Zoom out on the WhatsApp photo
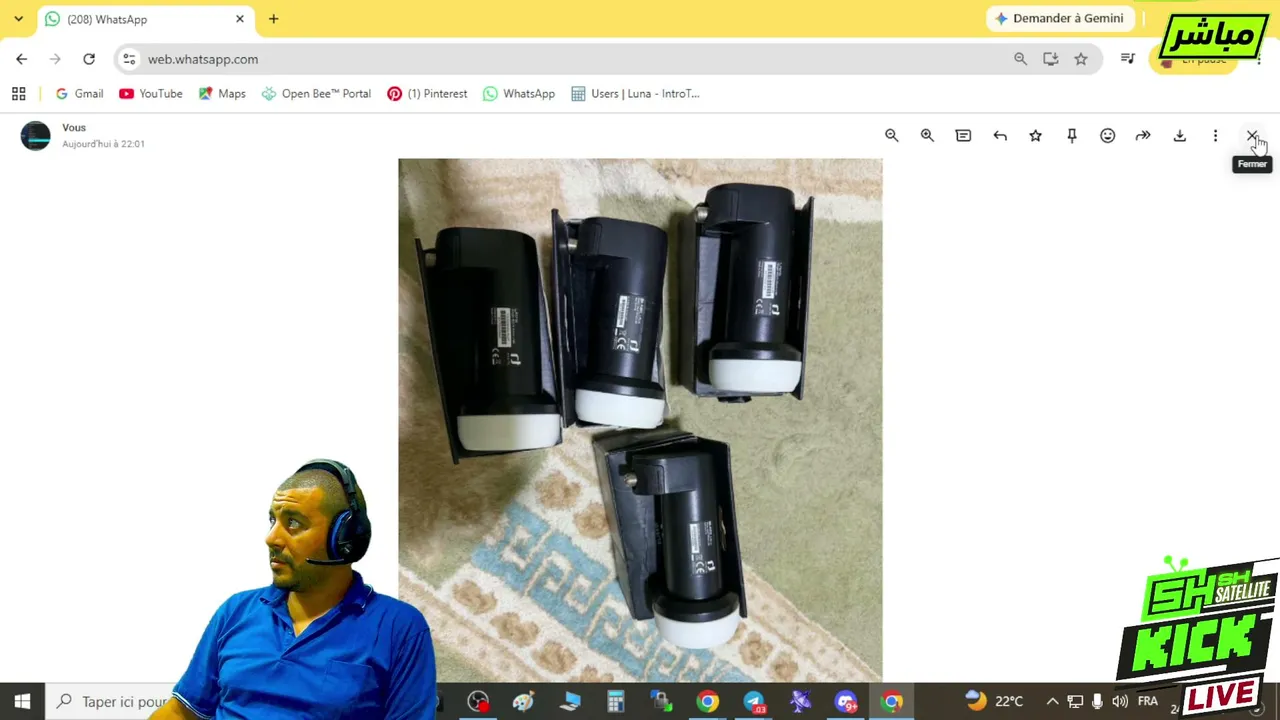Screen dimensions: 1280x720 (x=891, y=136)
